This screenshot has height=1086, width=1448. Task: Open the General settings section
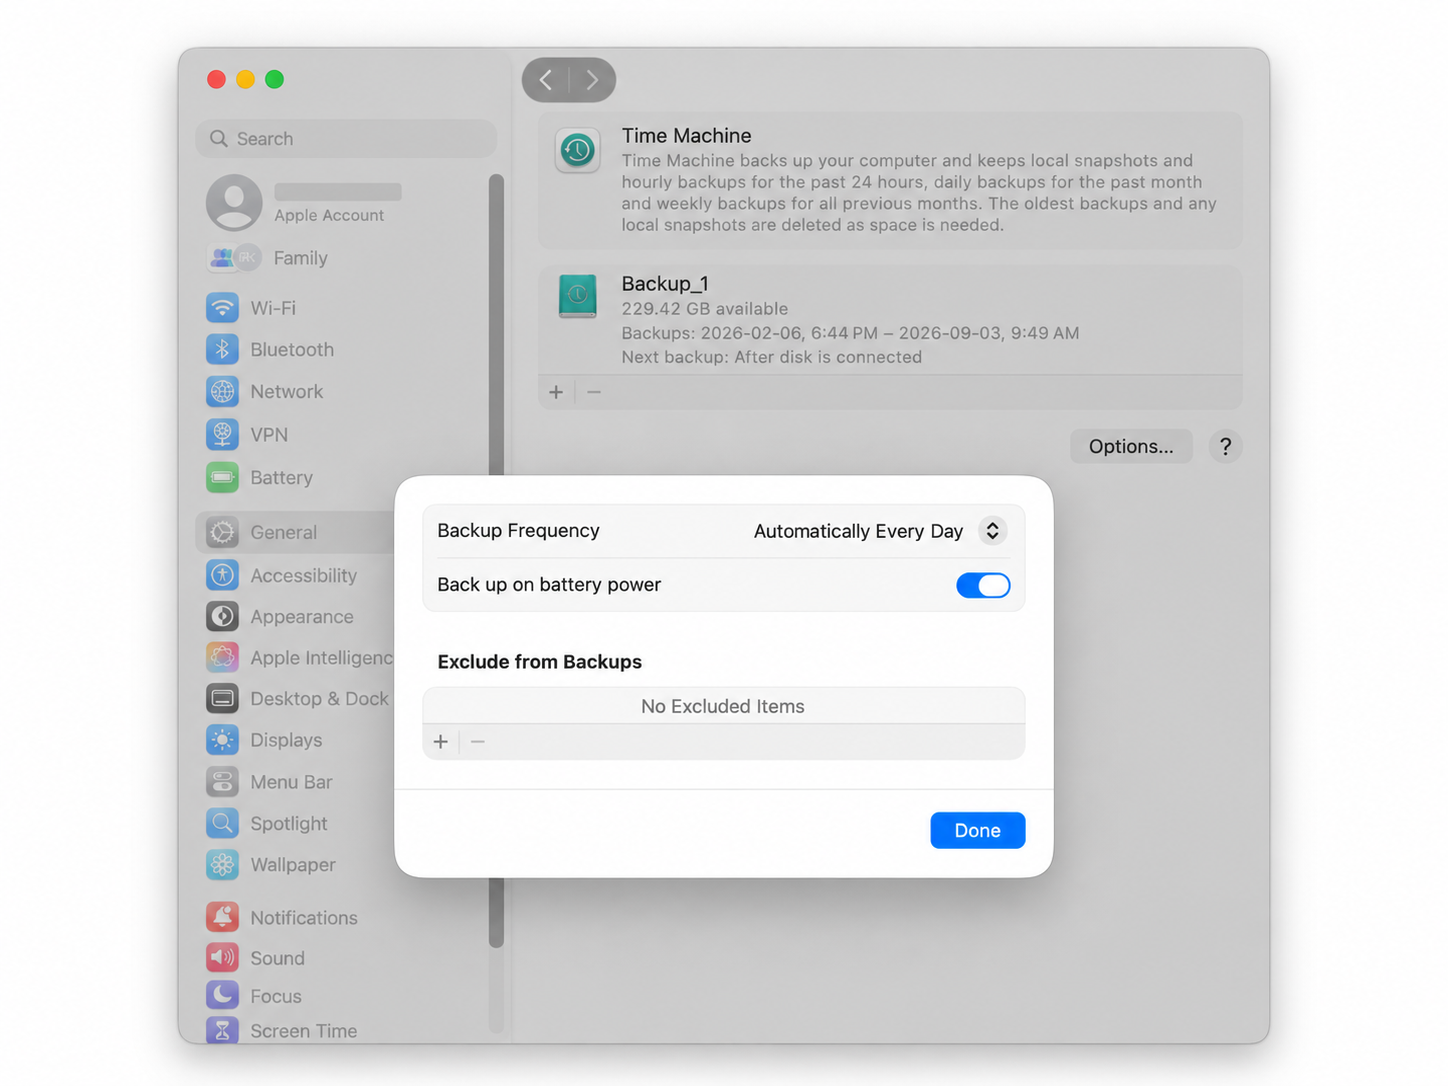click(296, 532)
